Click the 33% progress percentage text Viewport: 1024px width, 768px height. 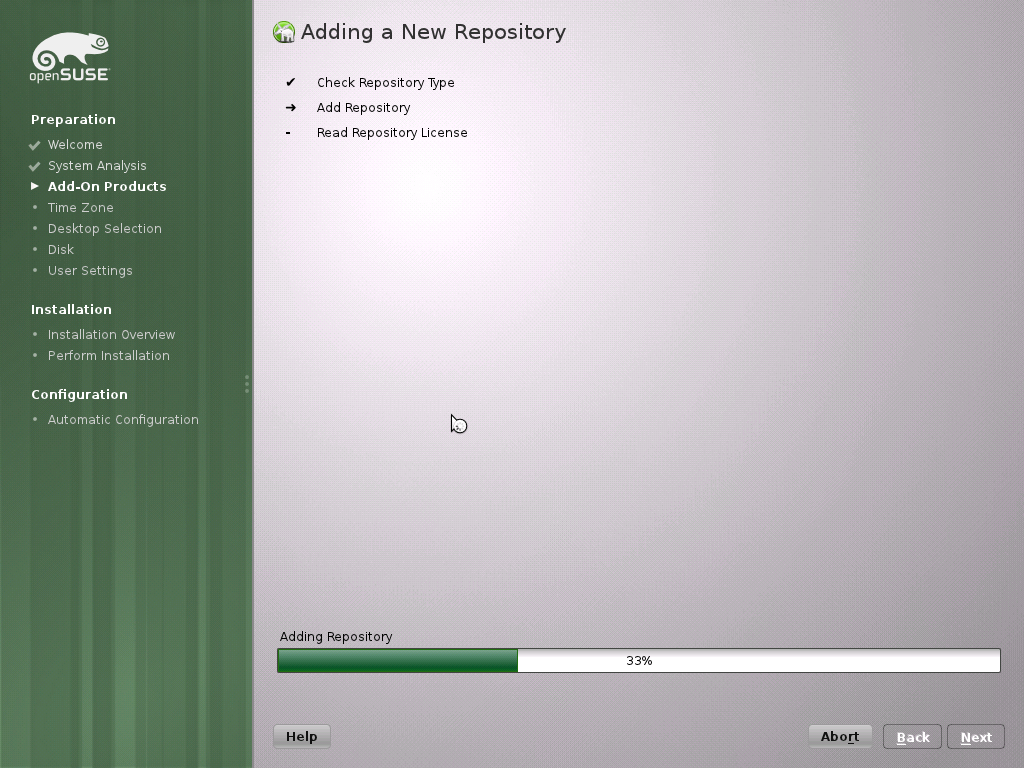[639, 660]
